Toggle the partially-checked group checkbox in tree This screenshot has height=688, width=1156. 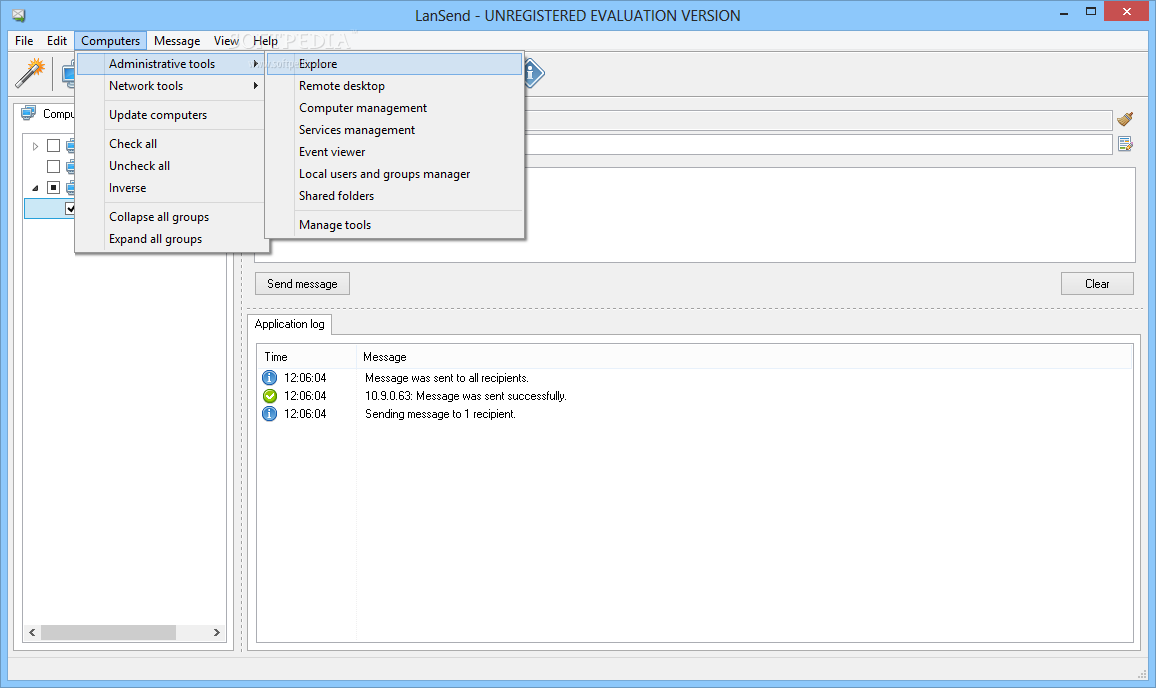pyautogui.click(x=53, y=187)
